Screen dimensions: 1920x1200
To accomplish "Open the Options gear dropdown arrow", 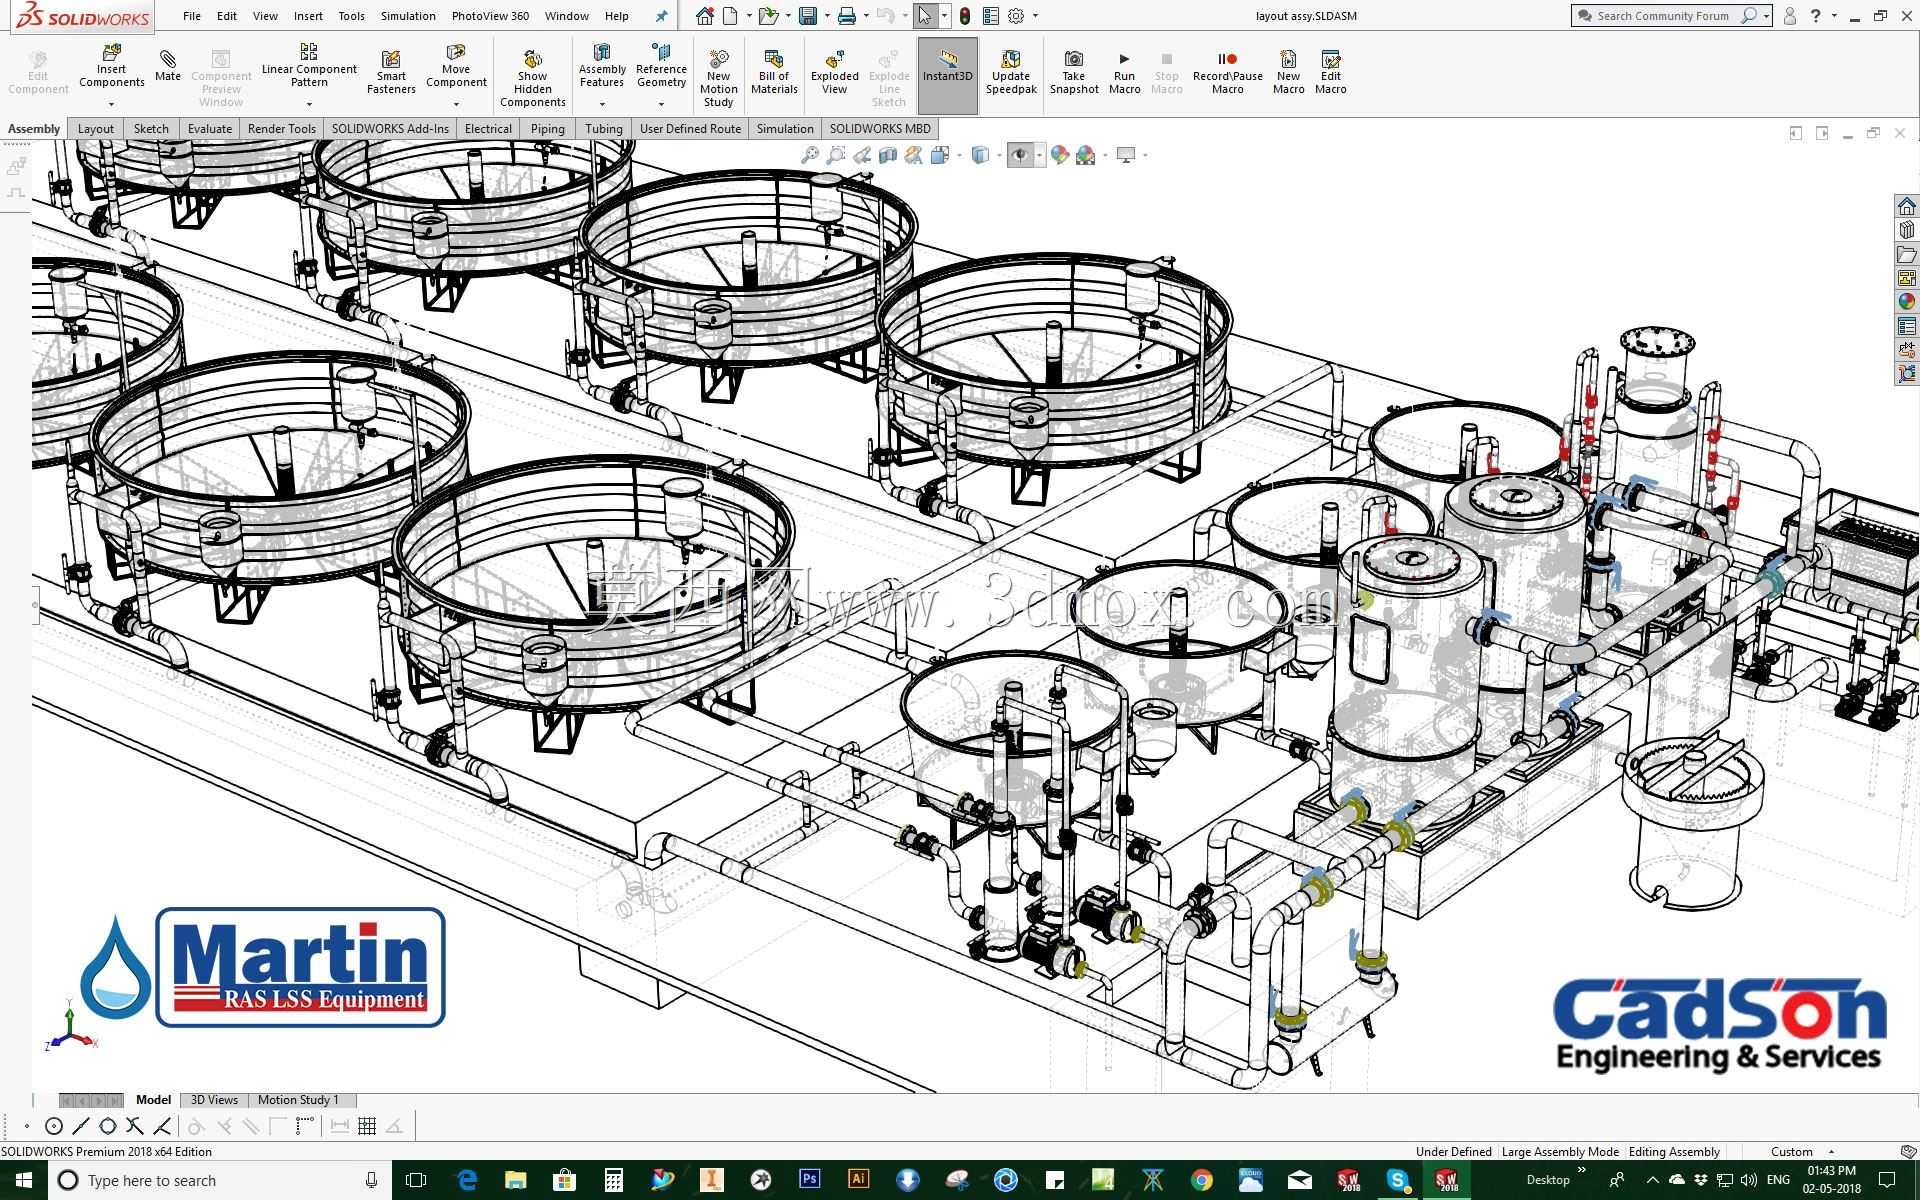I will pos(1035,16).
